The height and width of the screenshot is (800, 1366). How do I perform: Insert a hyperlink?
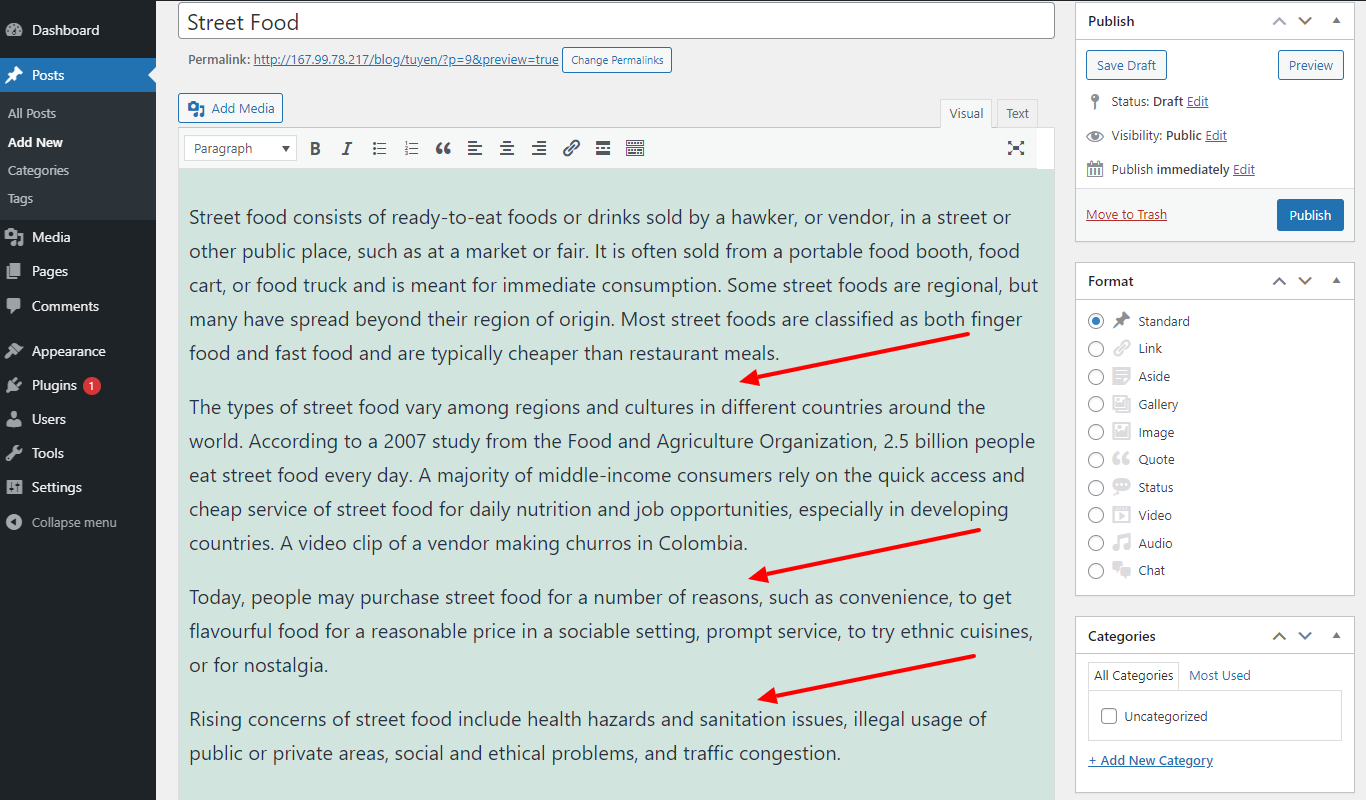(571, 148)
